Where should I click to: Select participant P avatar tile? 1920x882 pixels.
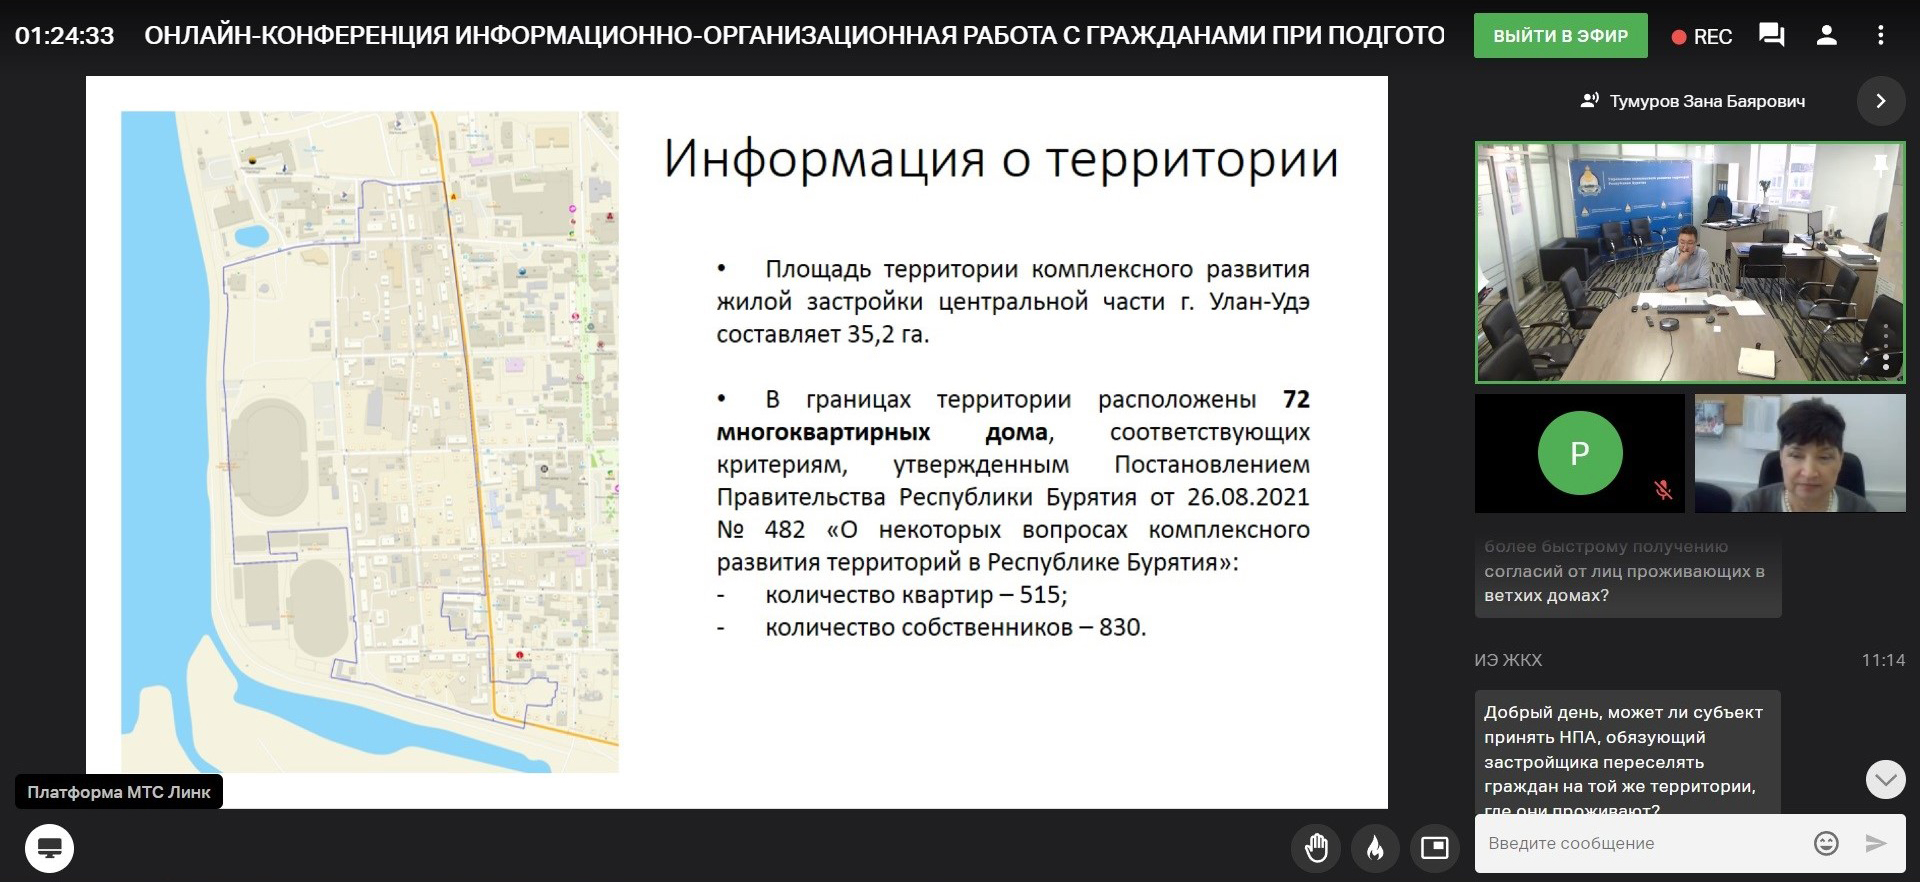pos(1580,453)
